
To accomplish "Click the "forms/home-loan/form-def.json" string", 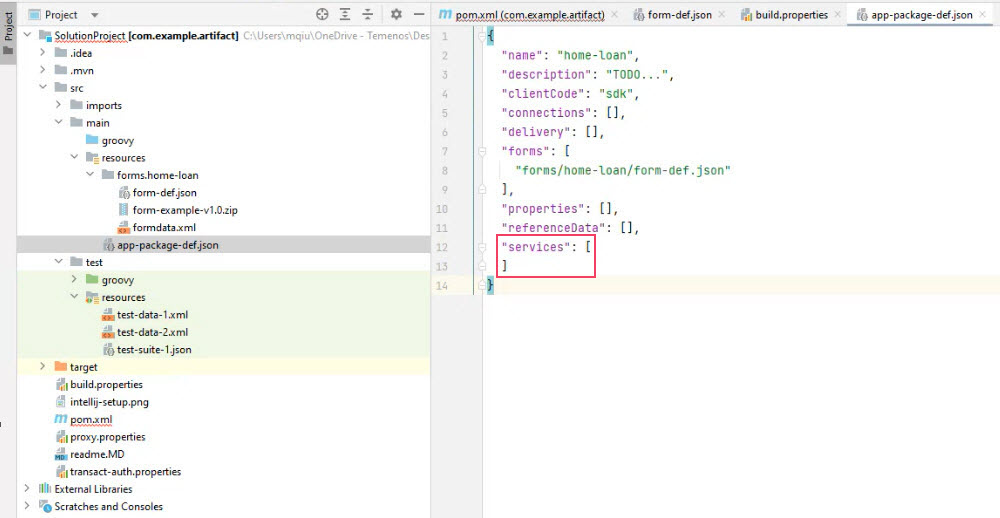I will coord(623,170).
